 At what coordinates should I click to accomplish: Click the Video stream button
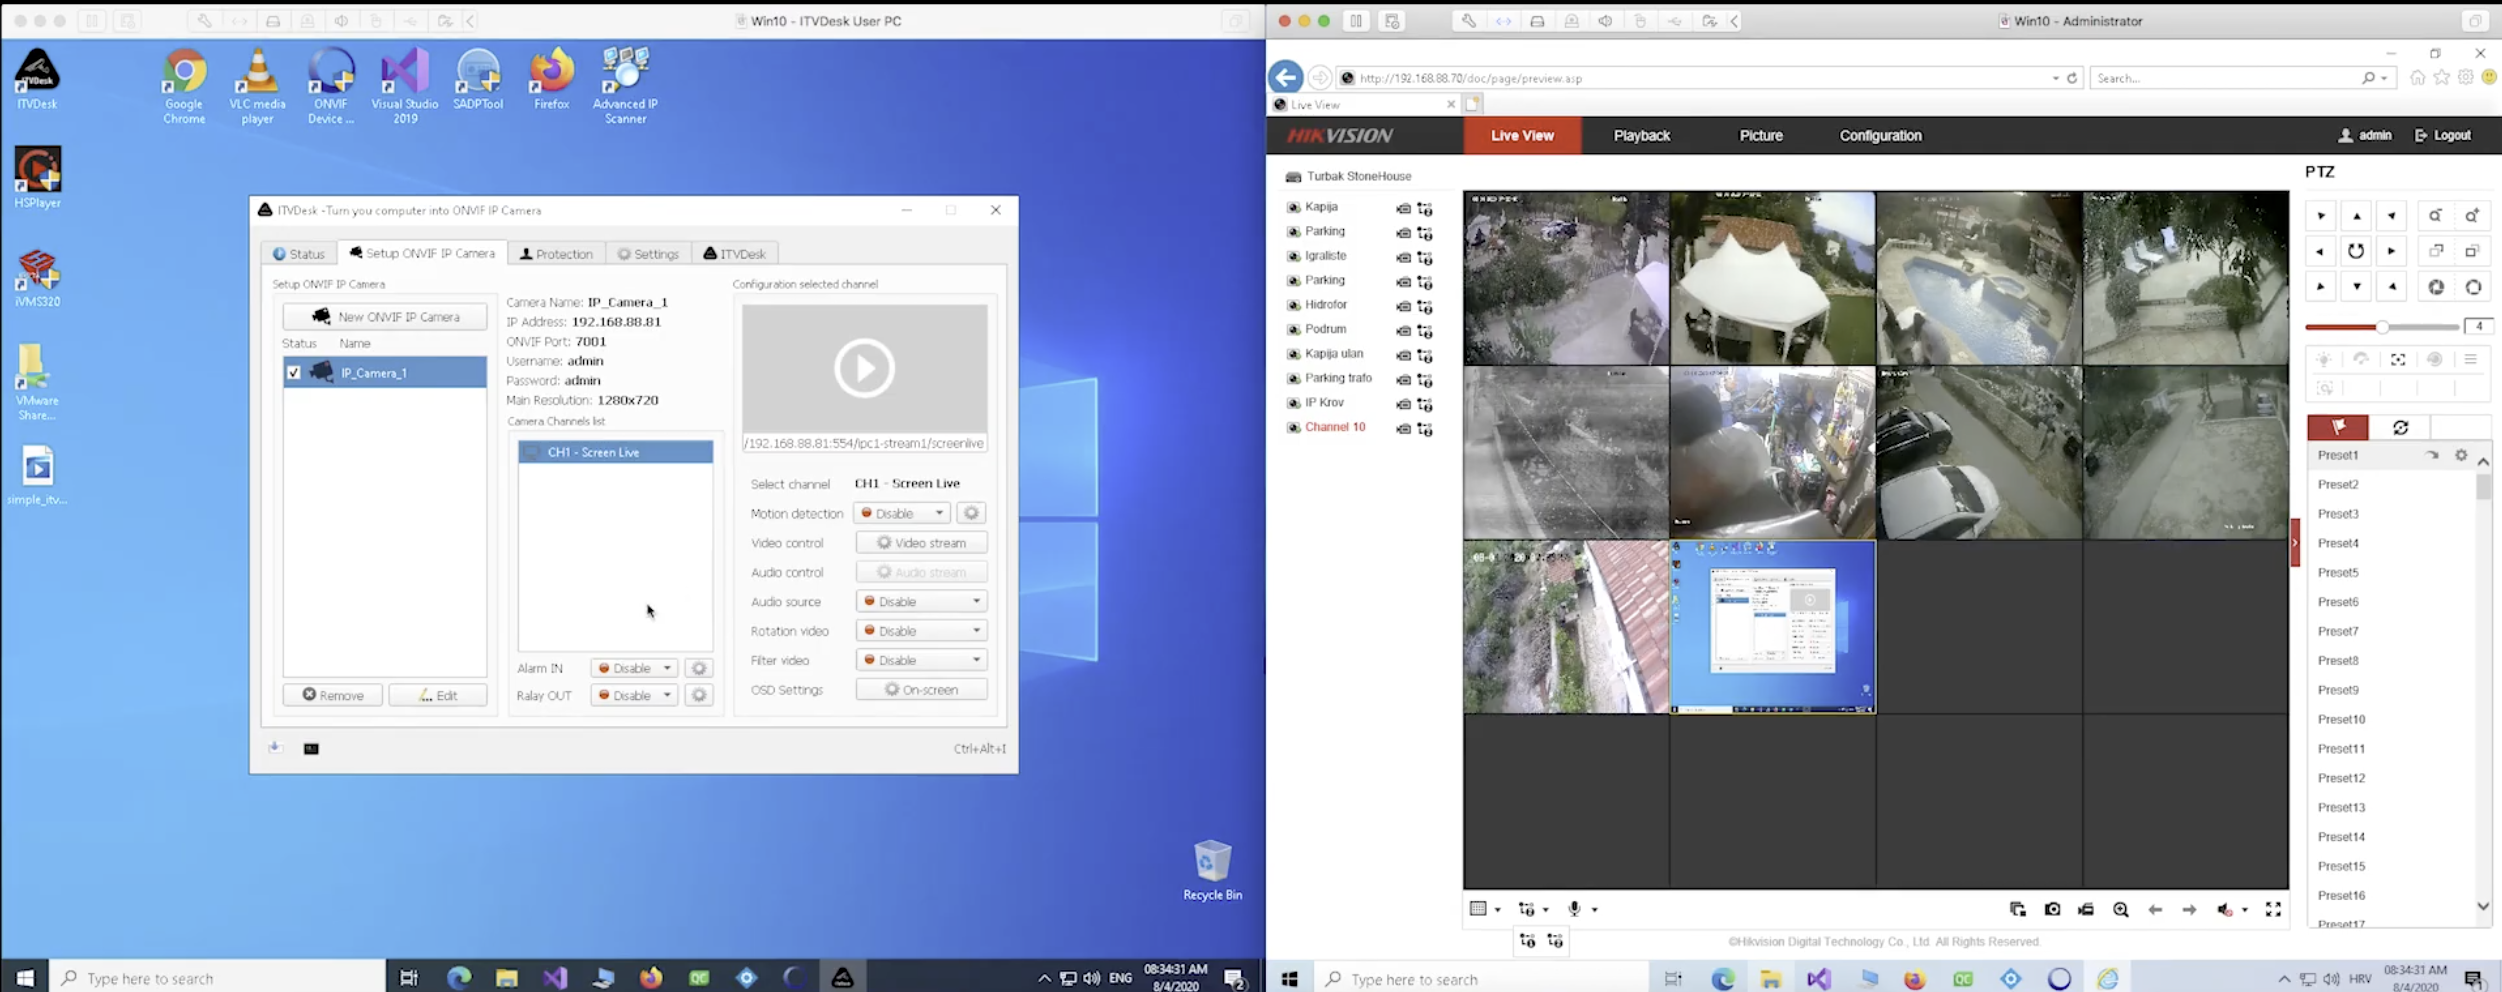click(x=921, y=543)
